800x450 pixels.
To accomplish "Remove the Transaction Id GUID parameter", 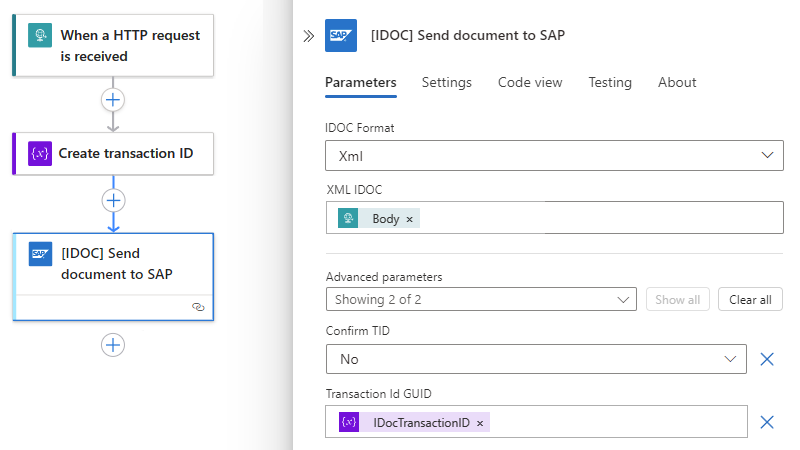I will (x=767, y=422).
